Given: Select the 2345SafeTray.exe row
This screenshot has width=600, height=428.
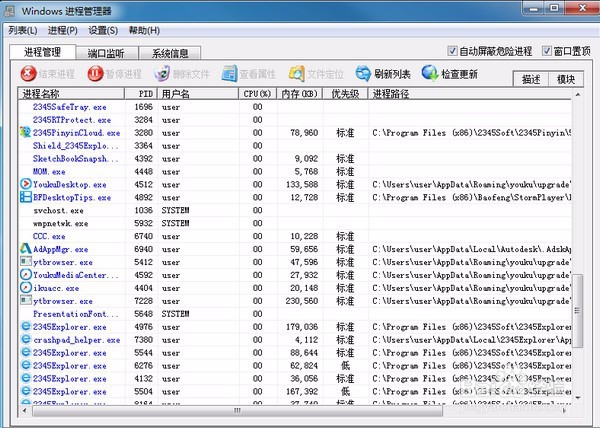Looking at the screenshot, I should (295, 107).
